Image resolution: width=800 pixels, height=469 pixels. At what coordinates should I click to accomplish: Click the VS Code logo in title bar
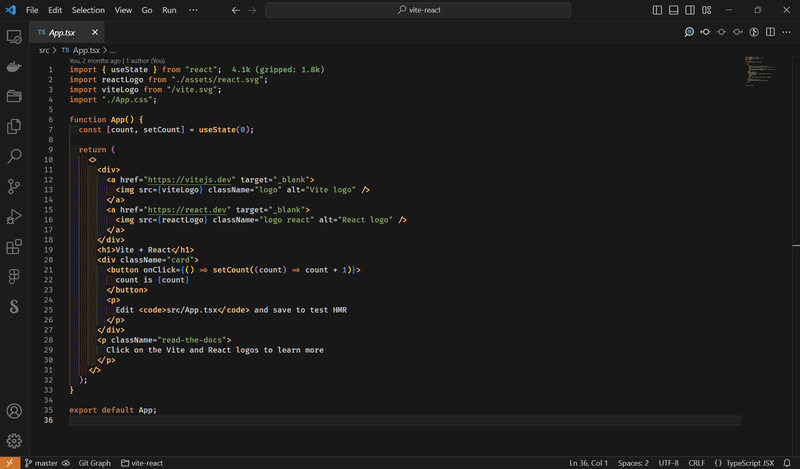11,10
